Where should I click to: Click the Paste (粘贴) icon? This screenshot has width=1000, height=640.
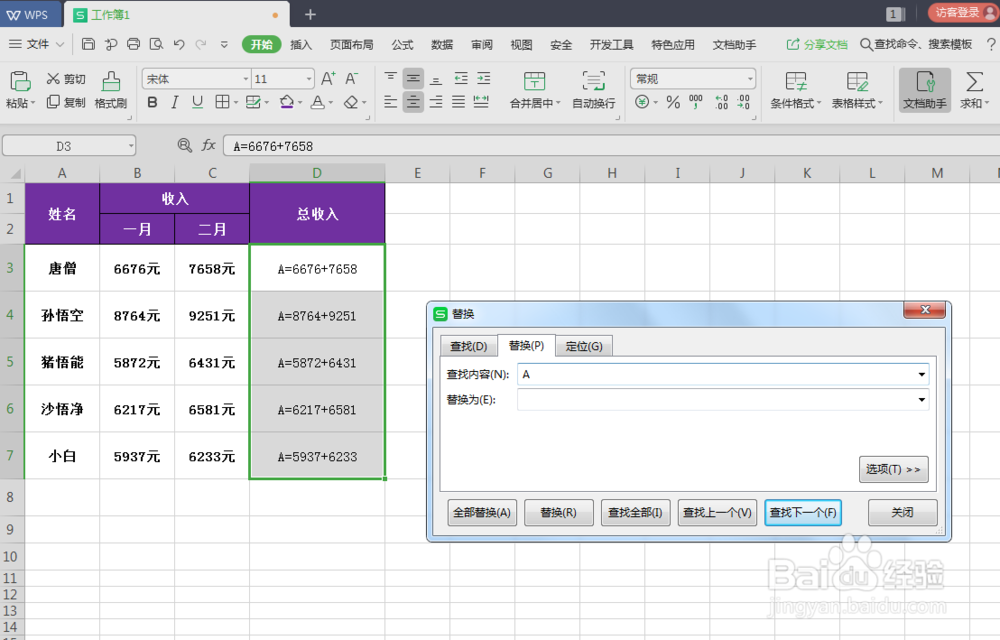tap(19, 82)
